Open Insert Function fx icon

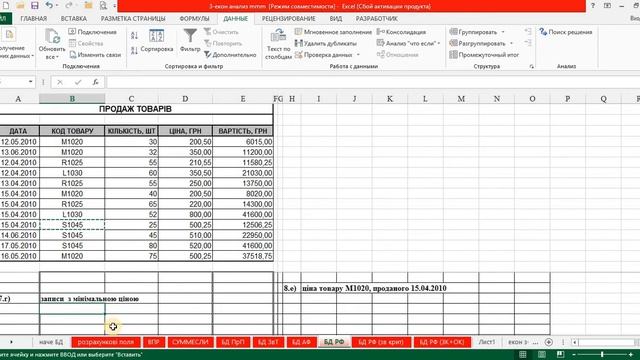point(95,82)
